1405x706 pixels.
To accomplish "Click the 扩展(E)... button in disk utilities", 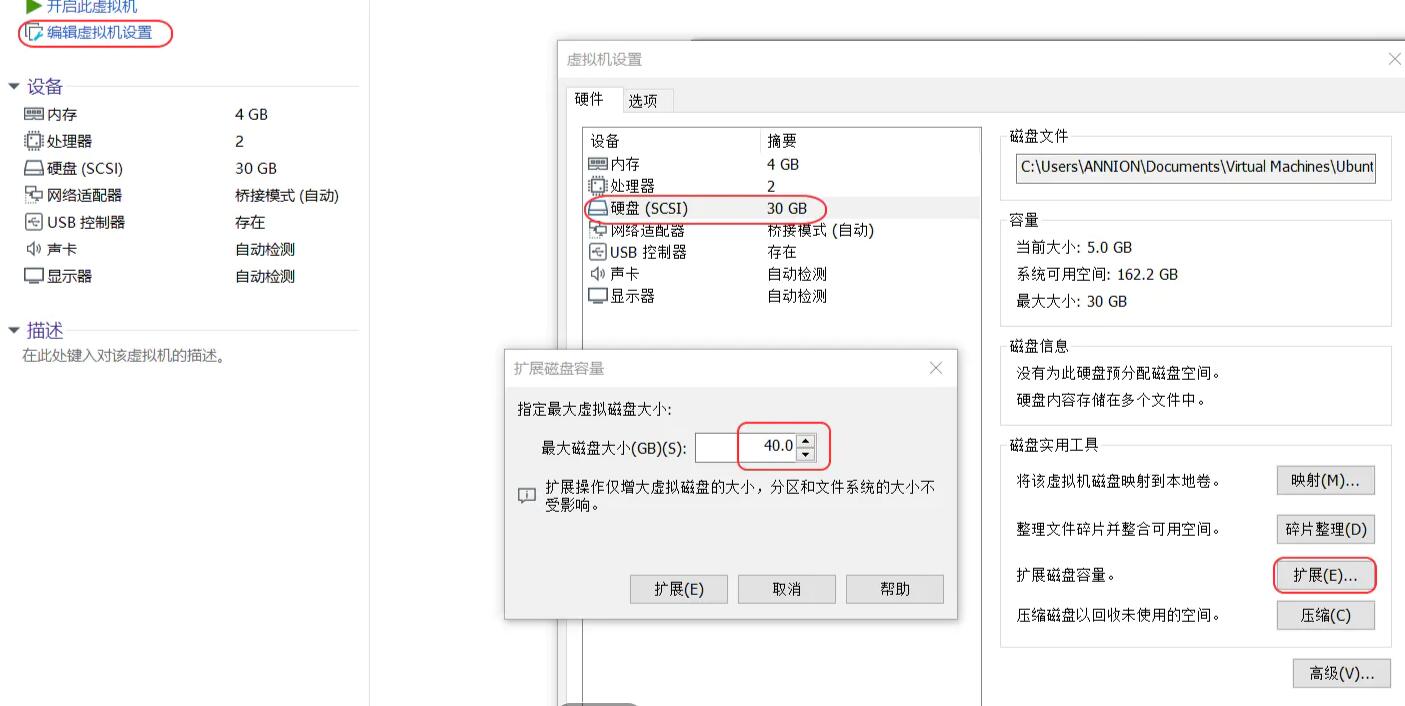I will pyautogui.click(x=1325, y=575).
